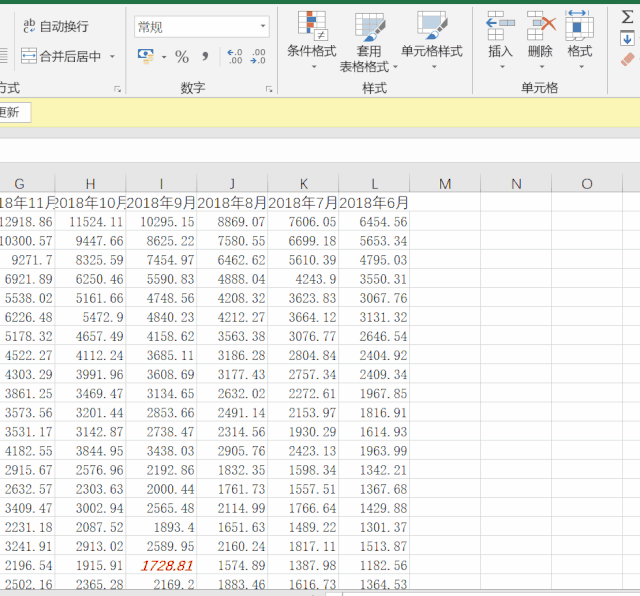Select cell with value 4243.9
Screen dimensions: 640x596
tap(303, 279)
